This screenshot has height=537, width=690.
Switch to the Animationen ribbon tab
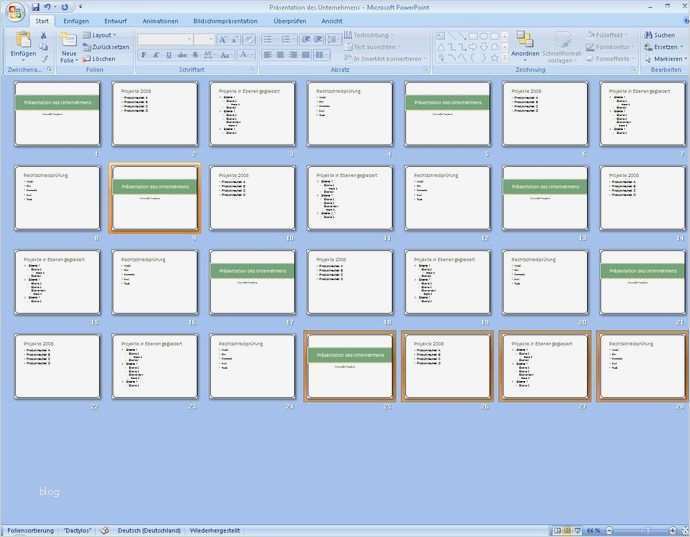[x=160, y=21]
